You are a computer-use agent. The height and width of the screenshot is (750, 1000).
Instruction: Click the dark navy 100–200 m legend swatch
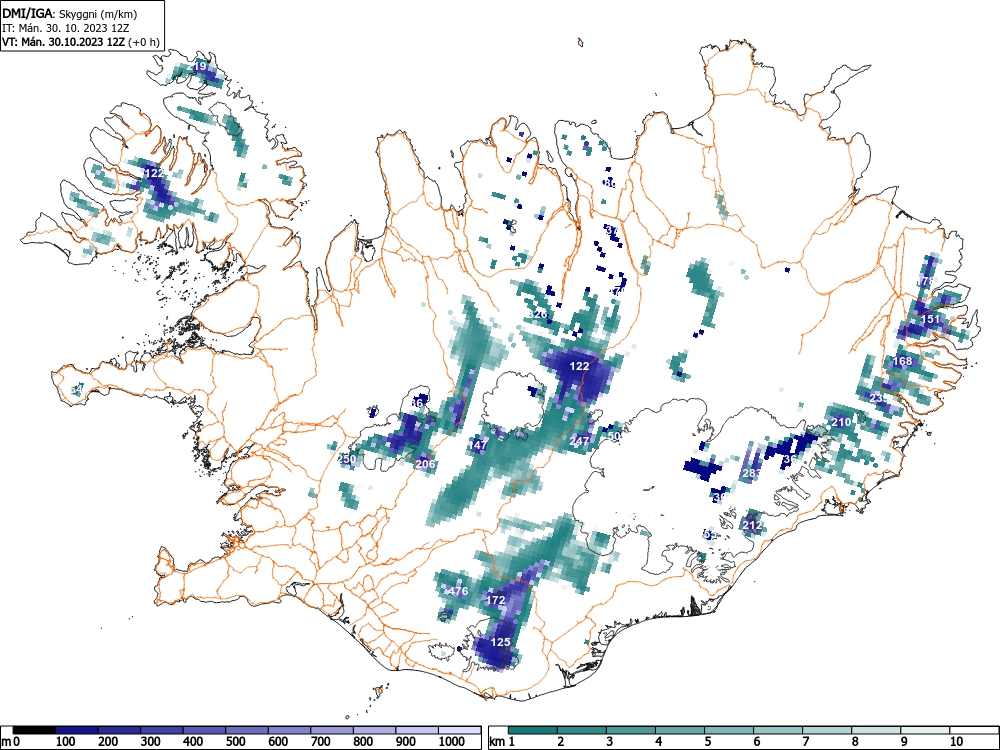pos(77,730)
